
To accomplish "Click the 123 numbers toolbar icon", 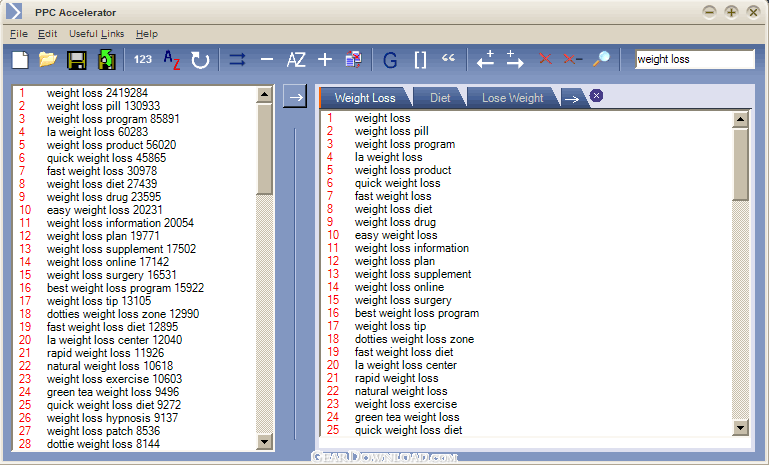I will (x=143, y=60).
